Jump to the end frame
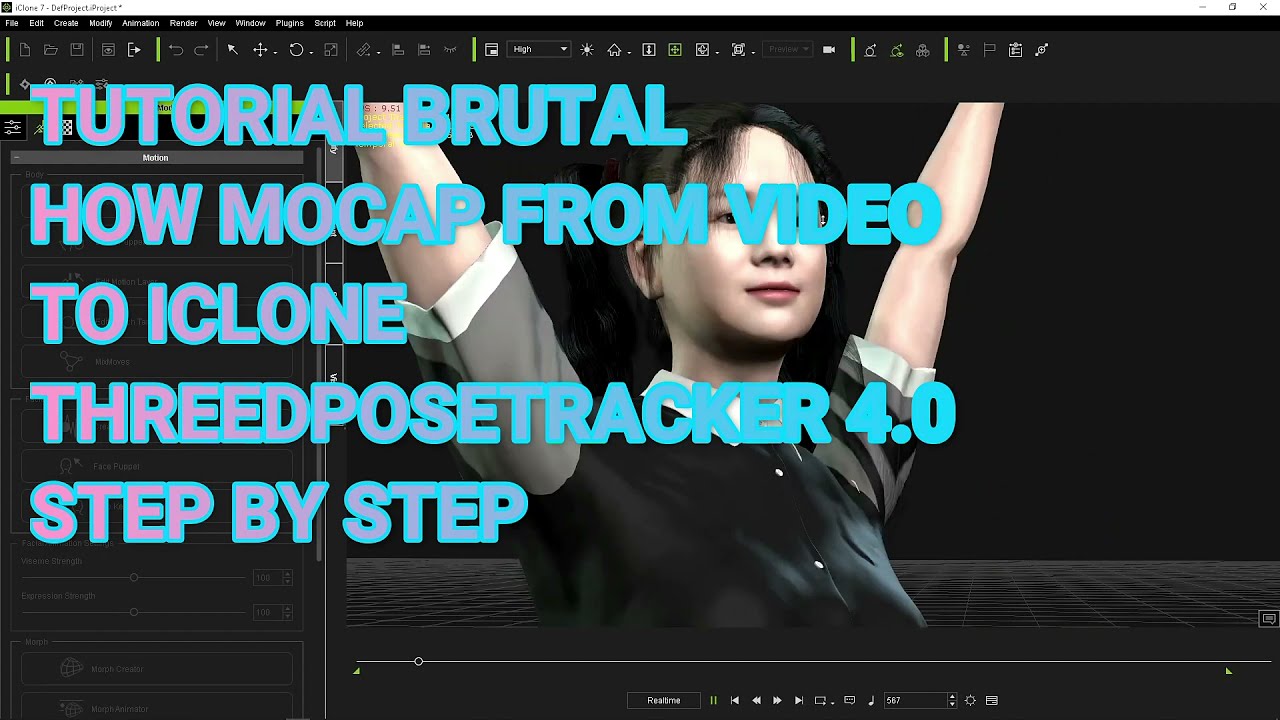The width and height of the screenshot is (1280, 720). coord(798,701)
